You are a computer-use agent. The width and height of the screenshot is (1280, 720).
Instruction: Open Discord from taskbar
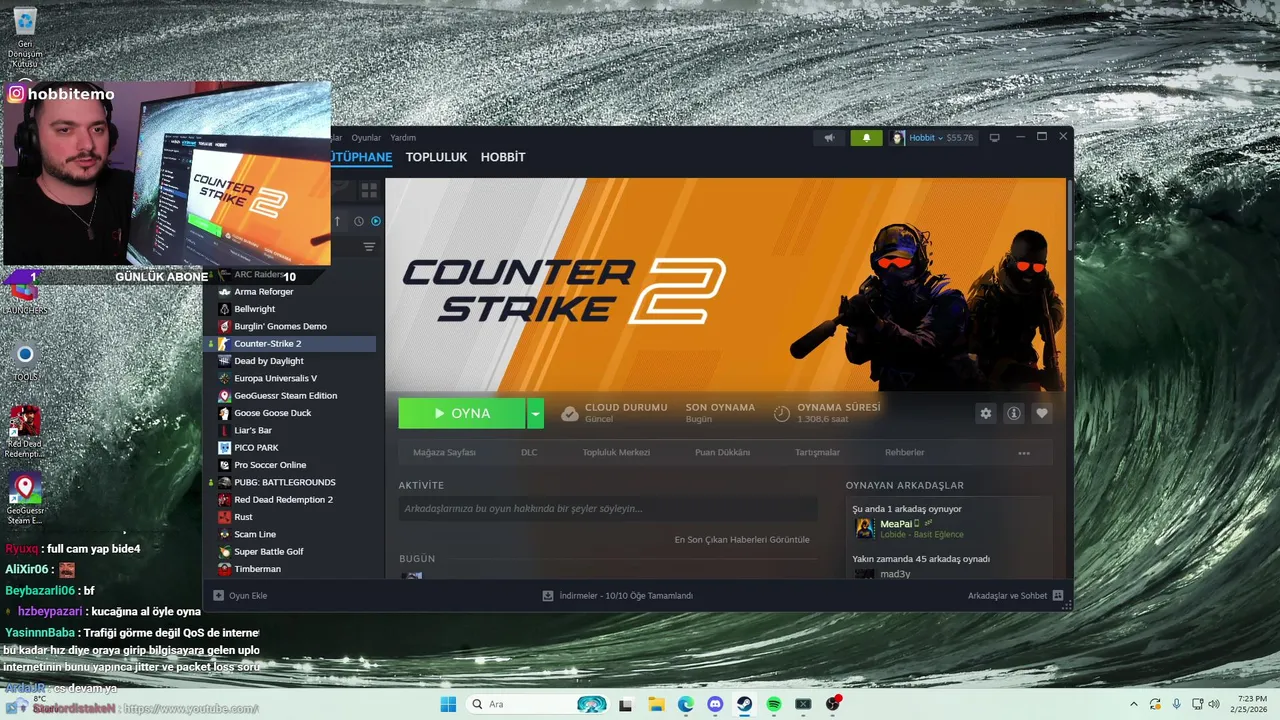[x=715, y=704]
